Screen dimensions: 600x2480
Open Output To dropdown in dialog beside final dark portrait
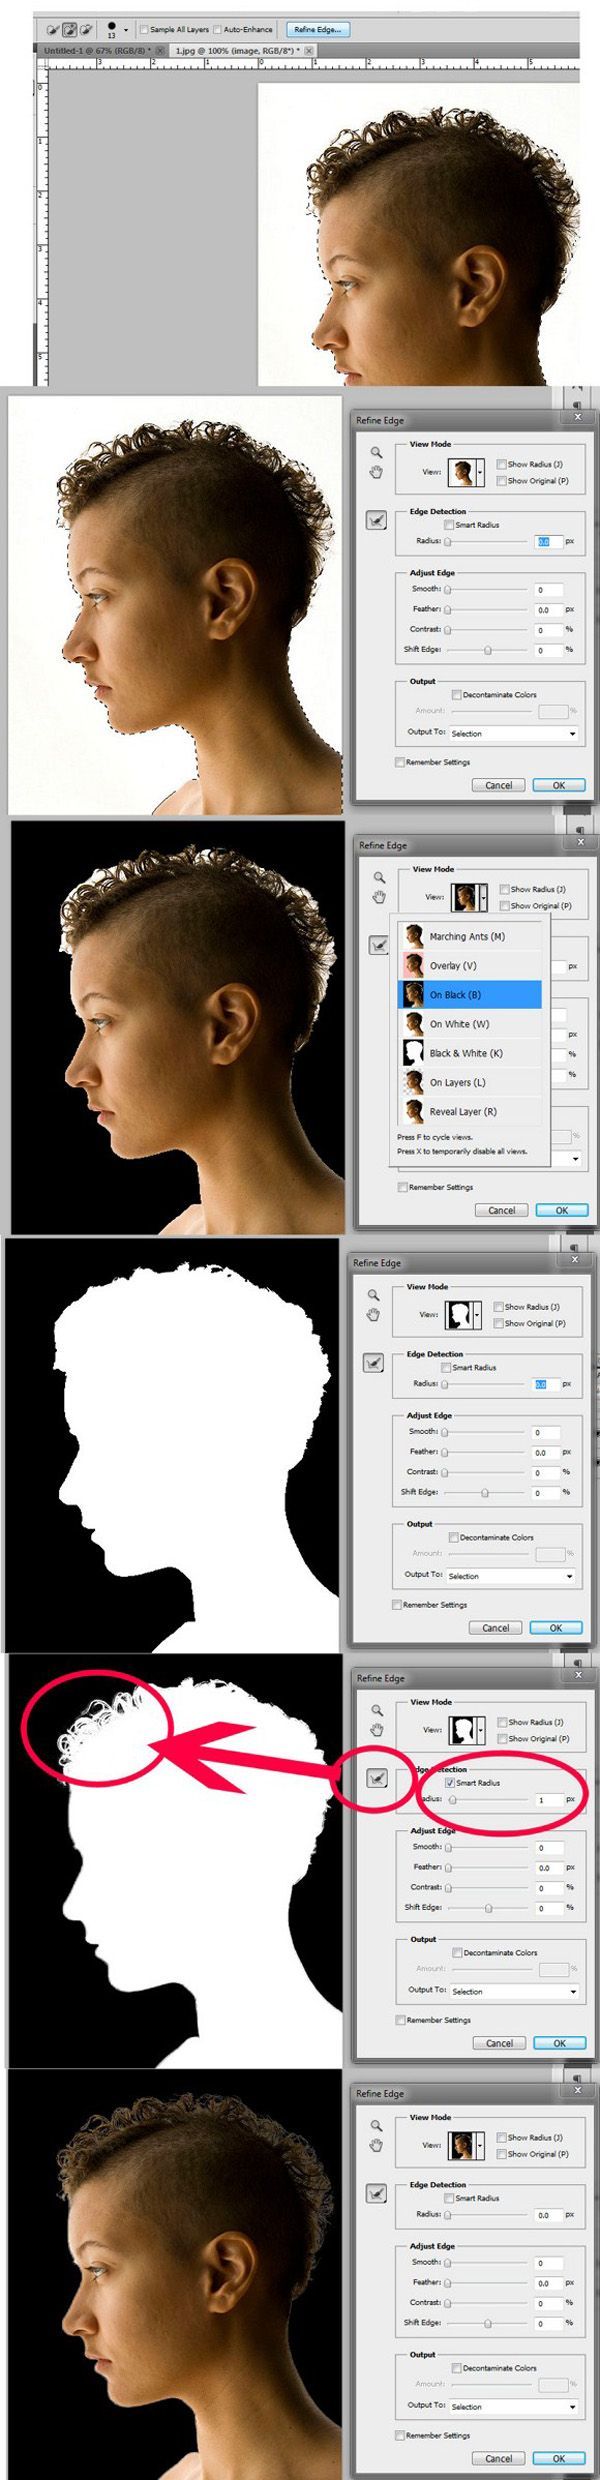pyautogui.click(x=514, y=2406)
